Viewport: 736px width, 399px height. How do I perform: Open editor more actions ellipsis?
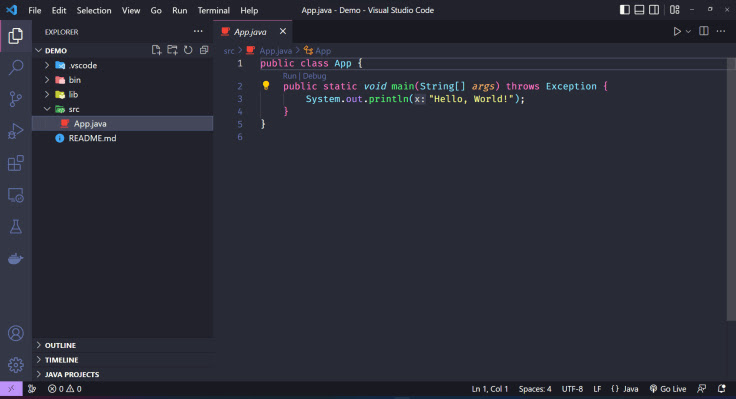coord(721,31)
